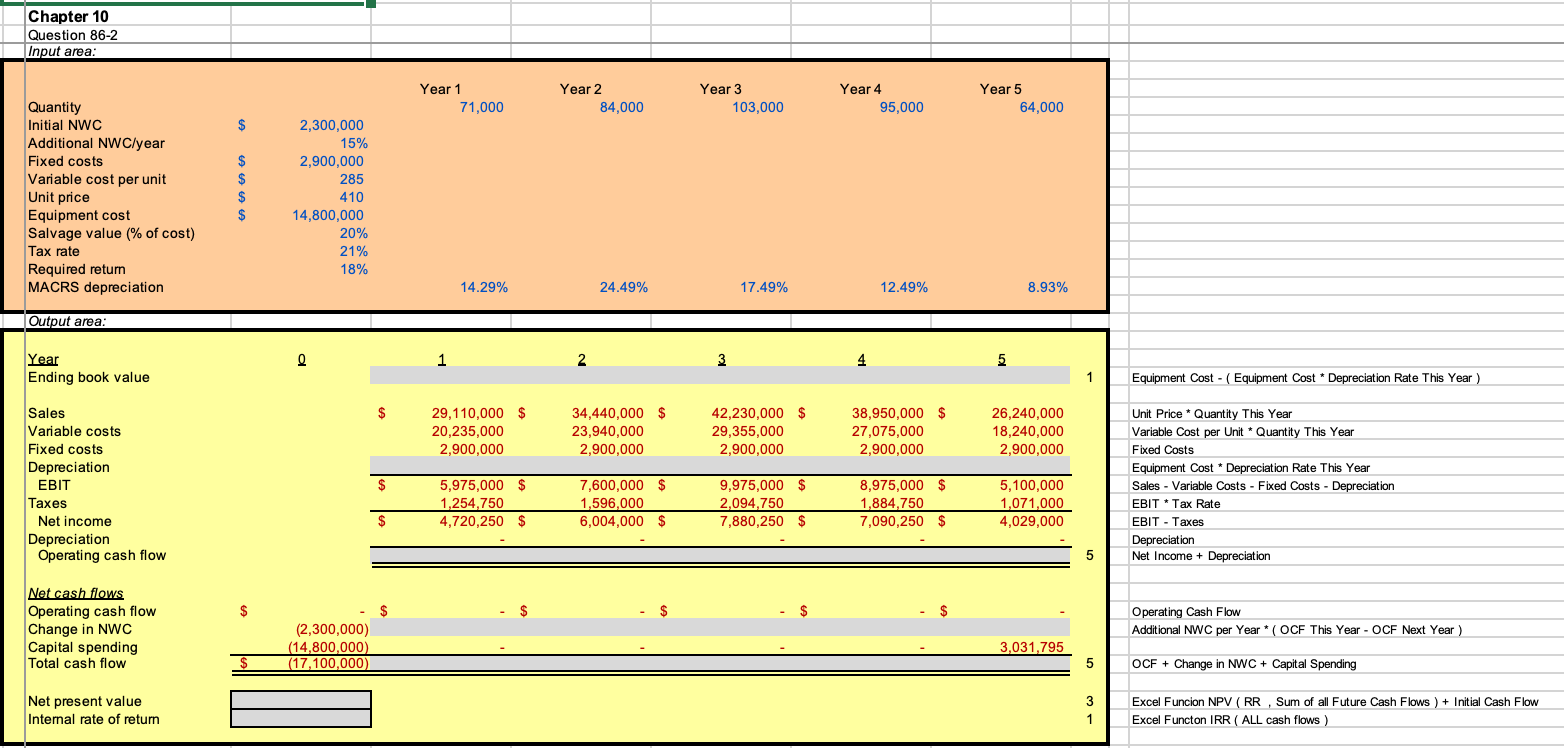Image resolution: width=1564 pixels, height=748 pixels.
Task: Select the Chapter 10 title cell
Action: pyautogui.click(x=68, y=16)
